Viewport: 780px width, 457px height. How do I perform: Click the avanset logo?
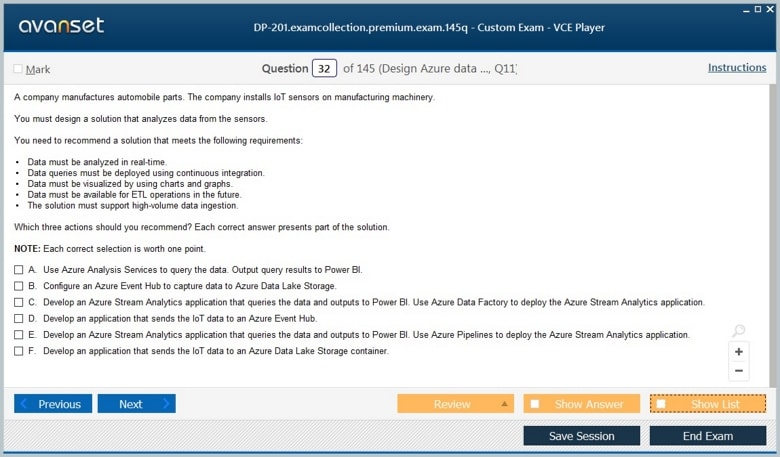(61, 25)
